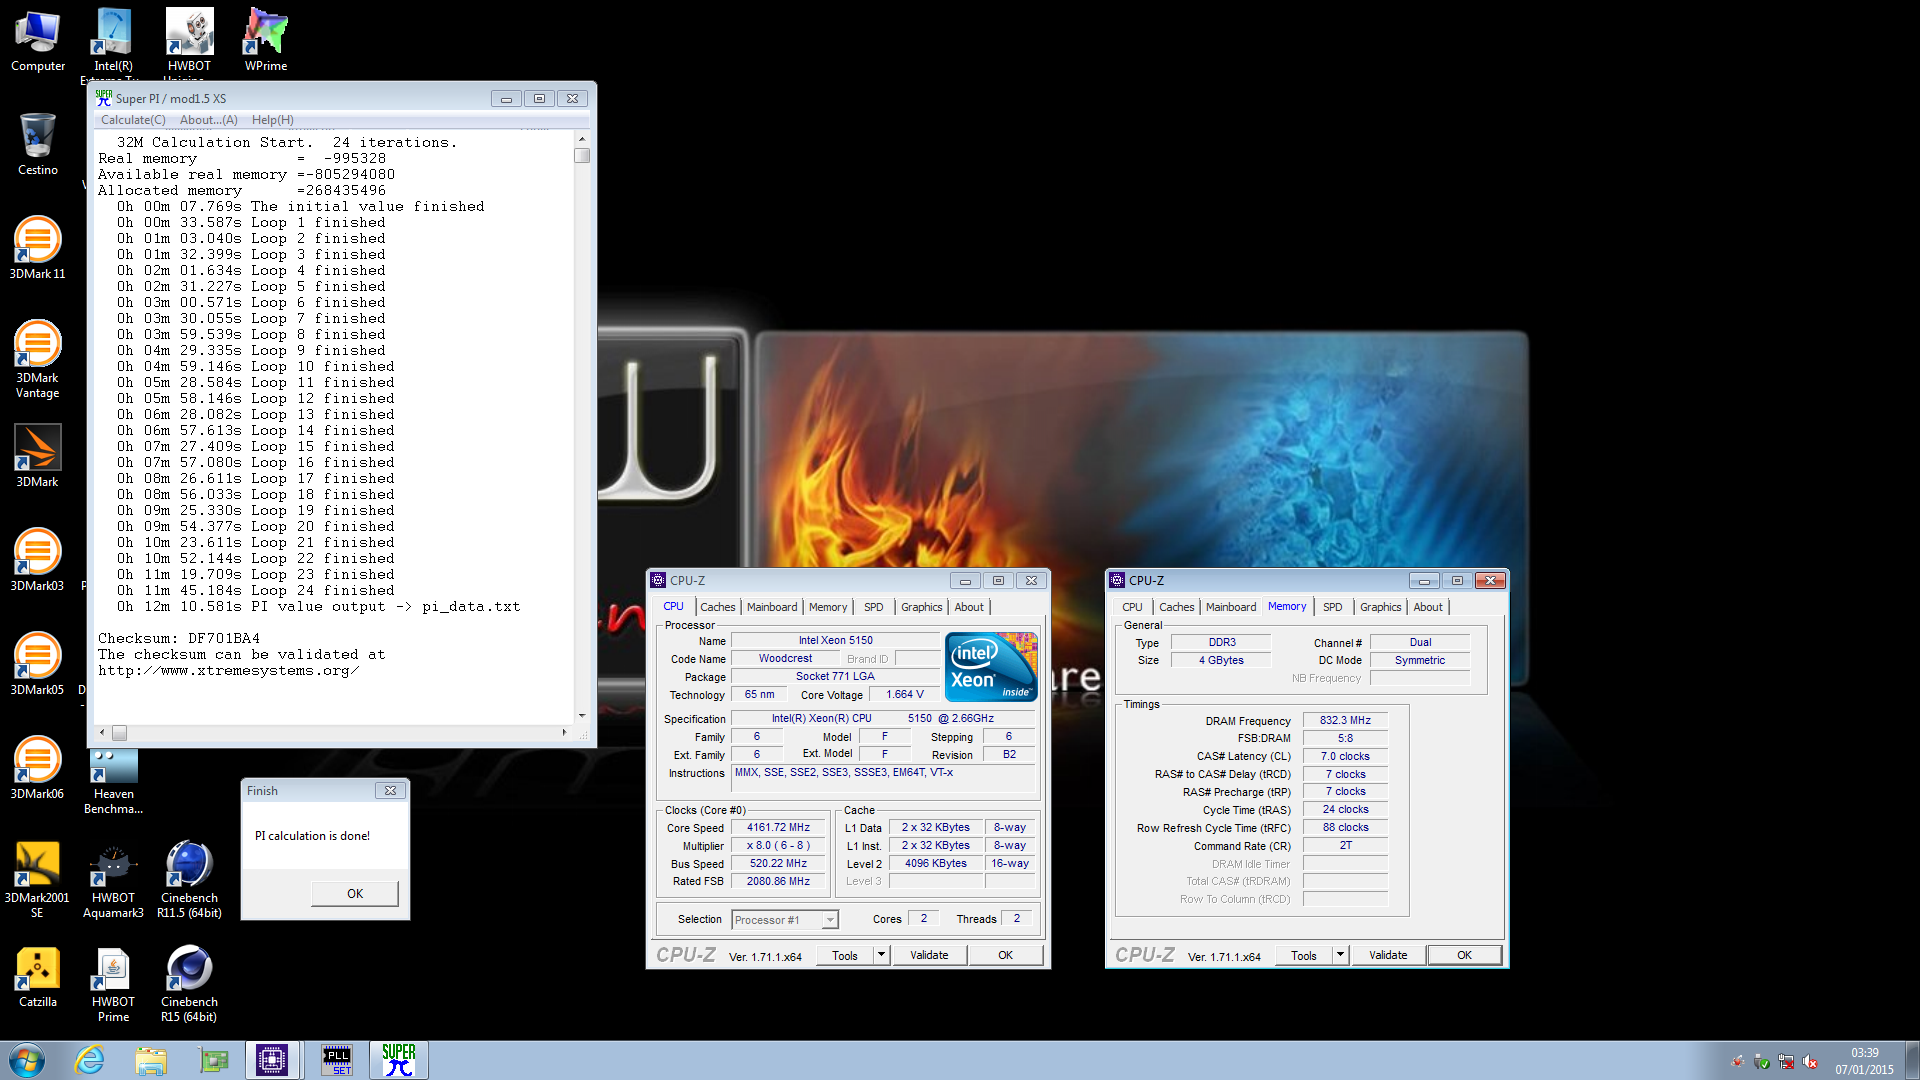Click OK in the Finish dialog
The width and height of the screenshot is (1920, 1080).
(355, 894)
